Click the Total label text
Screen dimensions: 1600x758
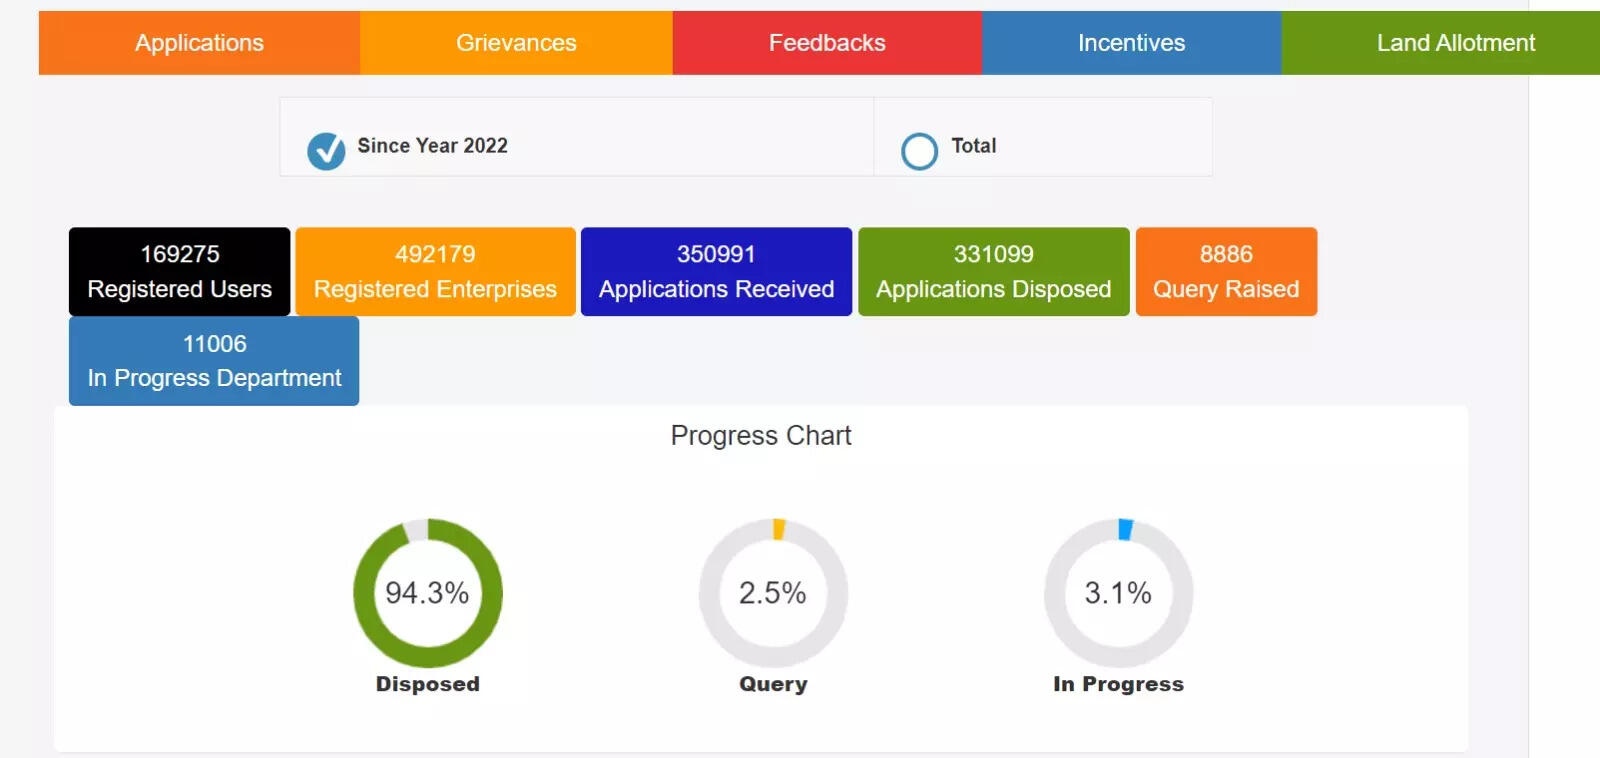pyautogui.click(x=973, y=146)
